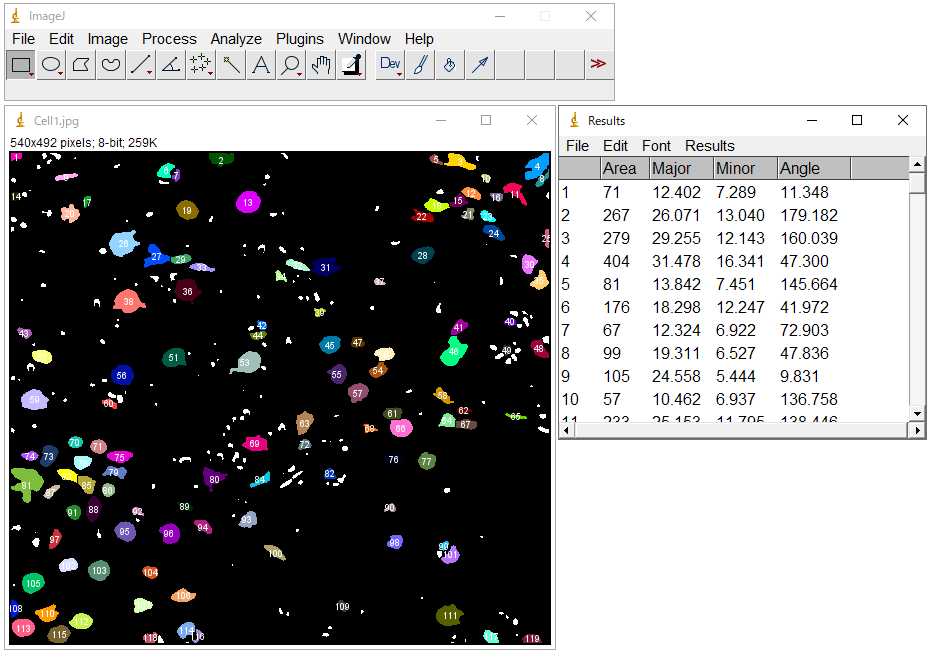The height and width of the screenshot is (661, 933).
Task: Click the Results table scroll-down arrow
Action: (917, 413)
